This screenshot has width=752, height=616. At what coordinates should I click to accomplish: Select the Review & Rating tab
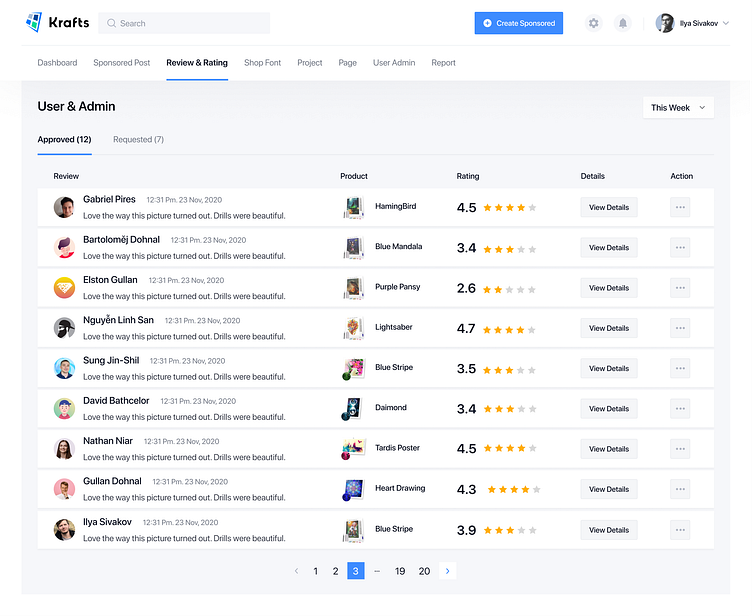click(x=197, y=63)
